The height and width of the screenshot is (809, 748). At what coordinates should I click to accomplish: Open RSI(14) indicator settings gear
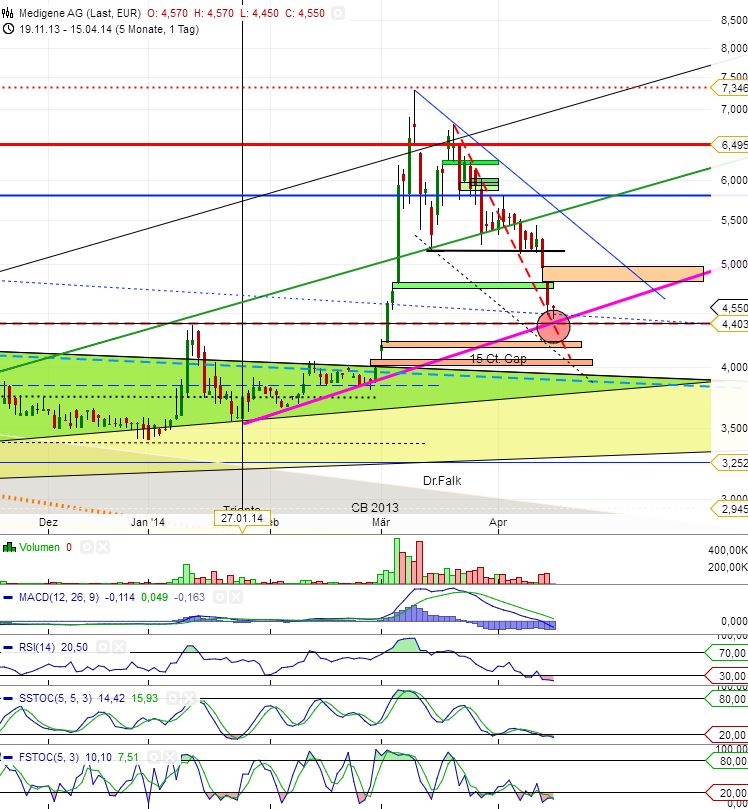pos(103,647)
